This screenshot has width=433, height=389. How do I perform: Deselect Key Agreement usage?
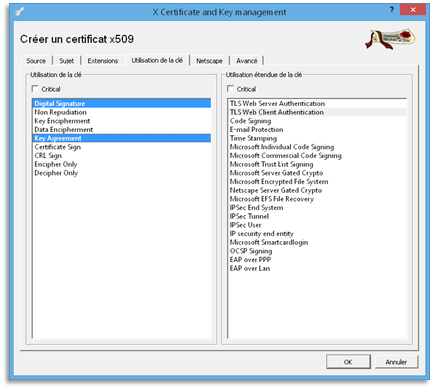122,138
